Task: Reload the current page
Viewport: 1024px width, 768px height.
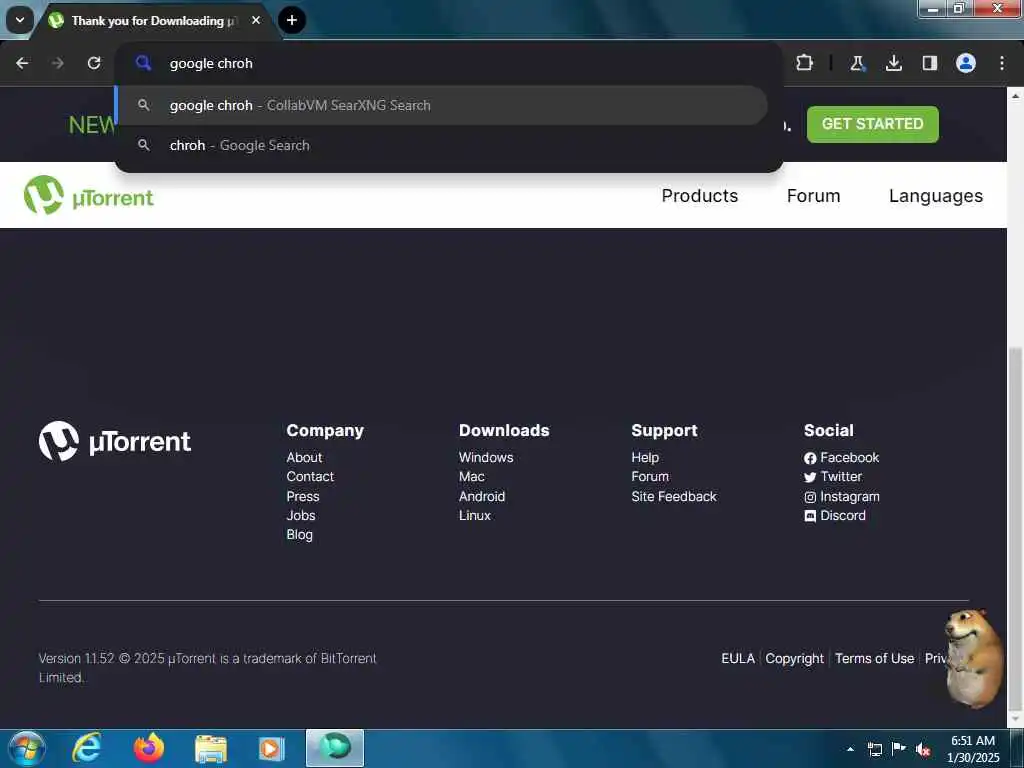Action: (94, 63)
